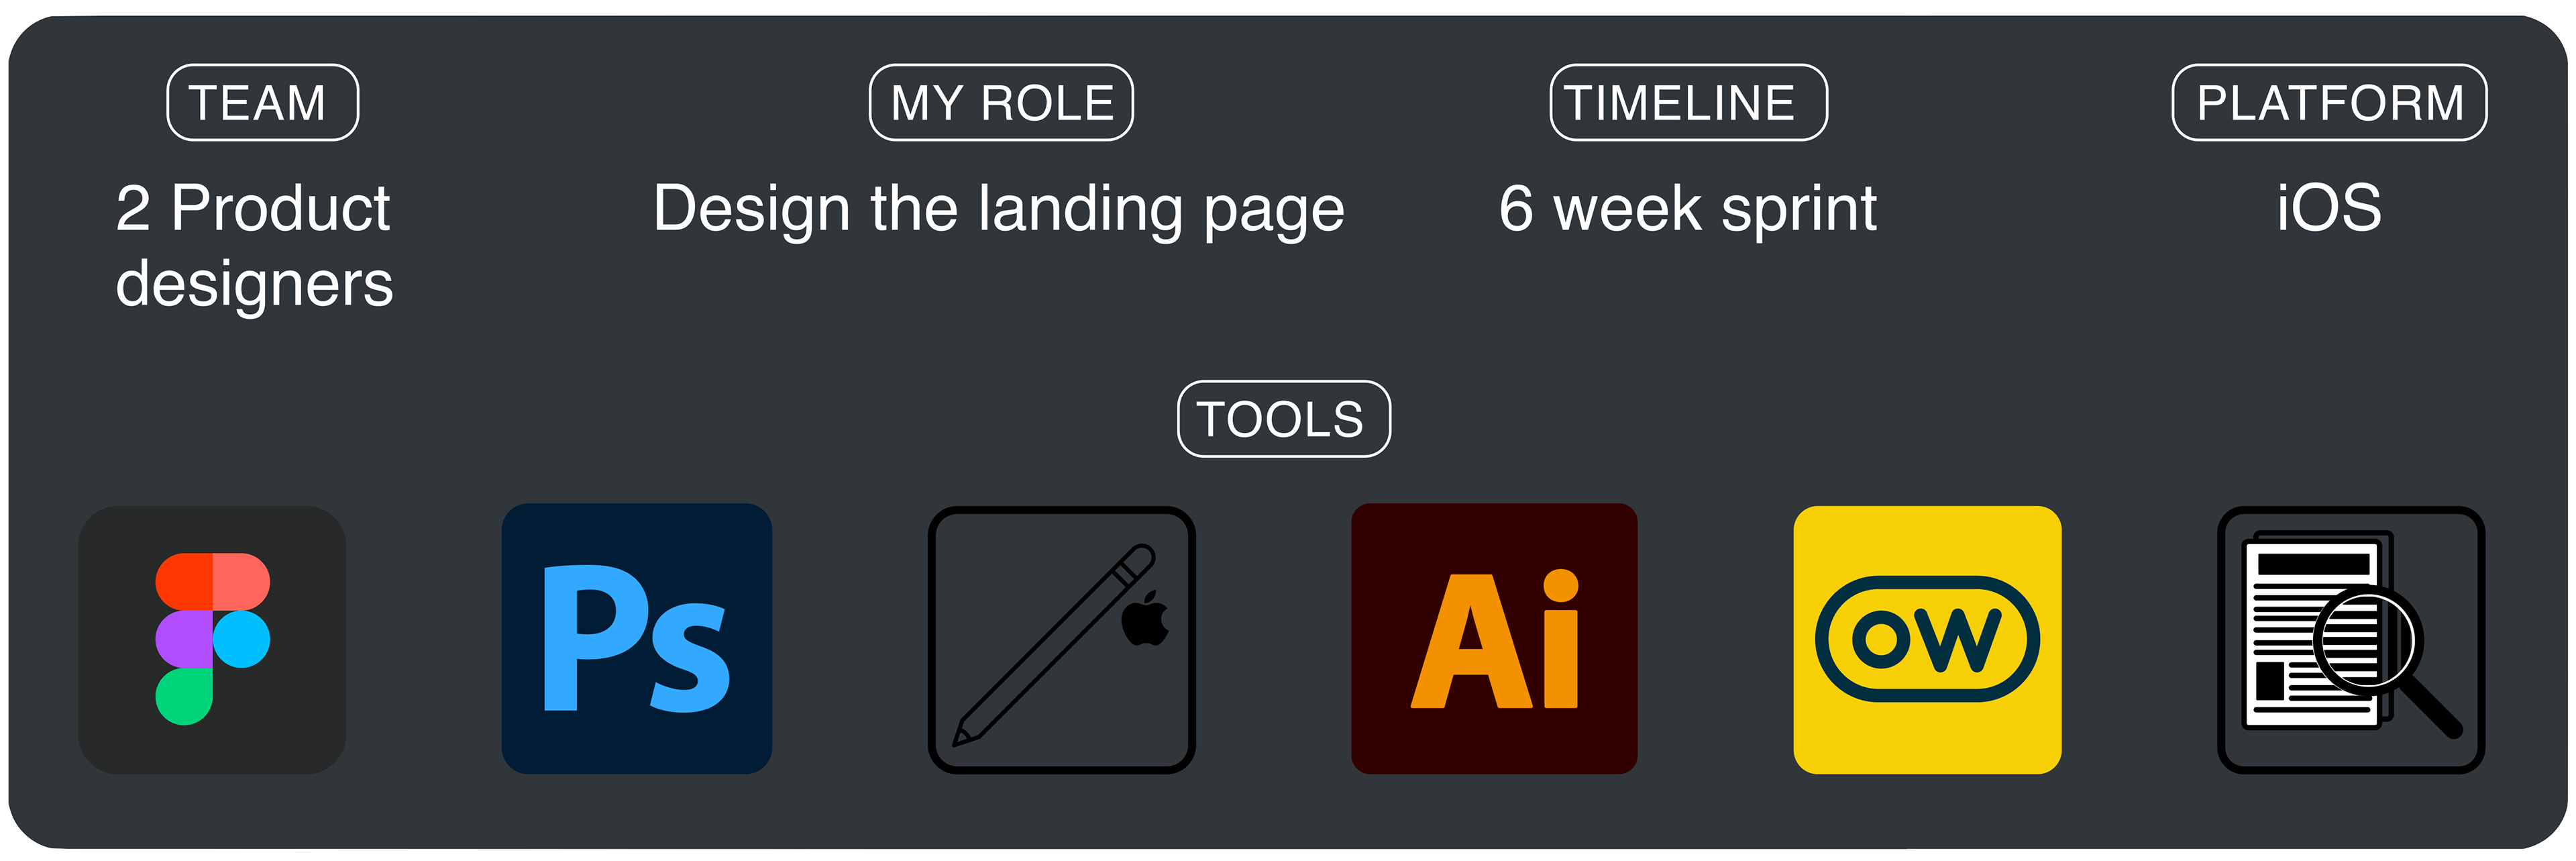Viewport: 2576px width, 861px height.
Task: Click the '2 Product designers' text
Action: pos(254,246)
